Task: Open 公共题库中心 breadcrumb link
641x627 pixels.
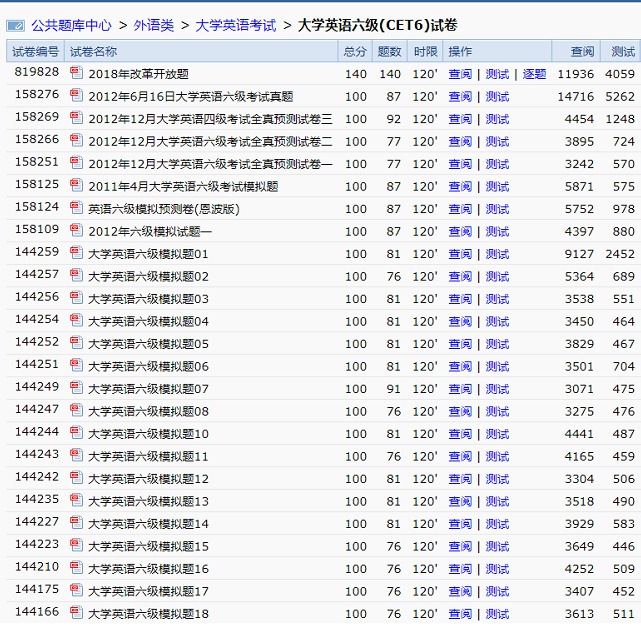Action: (x=71, y=25)
